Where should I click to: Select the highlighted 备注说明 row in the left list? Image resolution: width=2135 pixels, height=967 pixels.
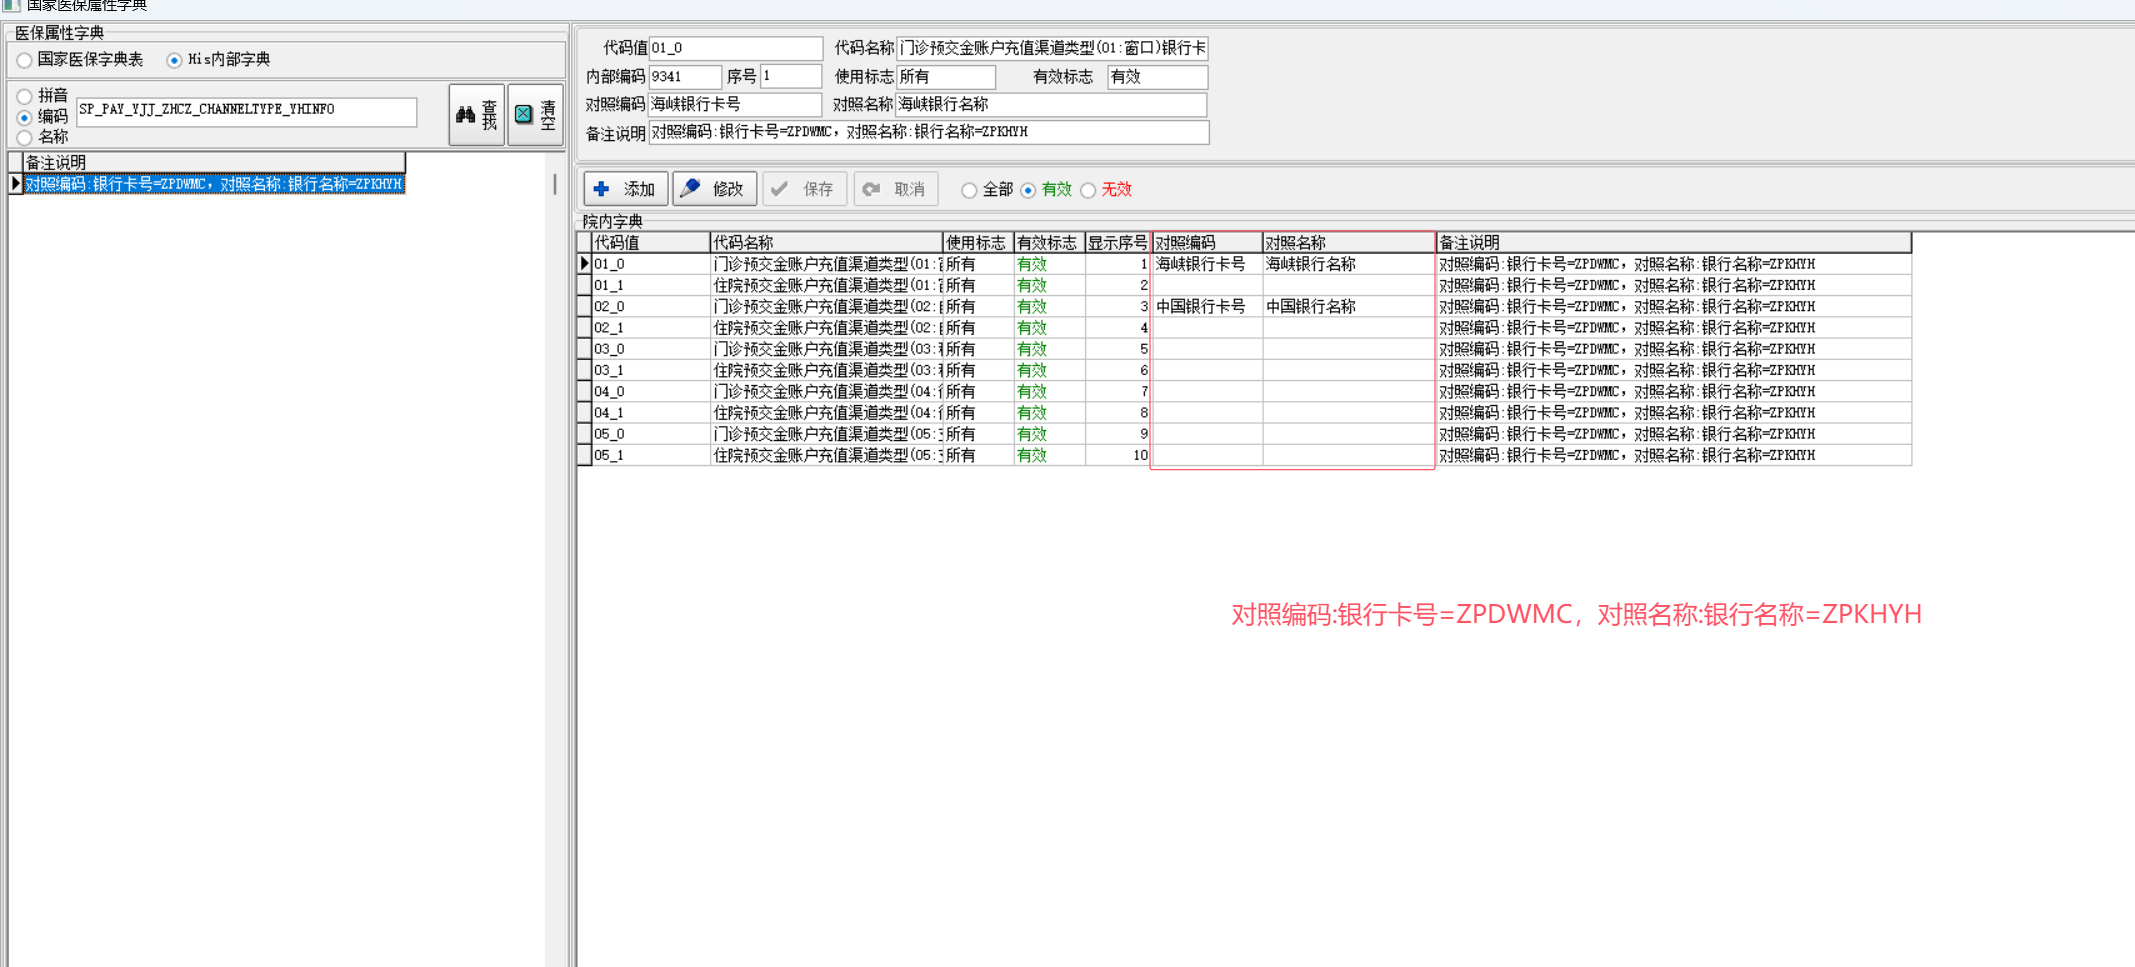pos(214,184)
